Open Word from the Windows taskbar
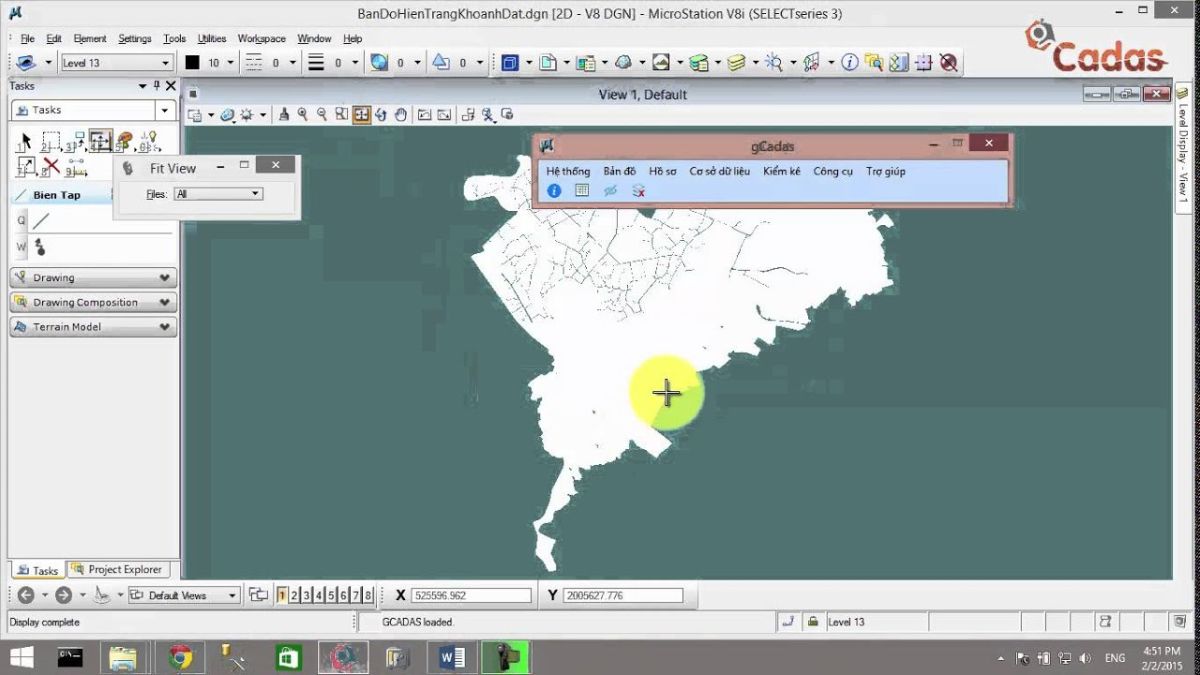The width and height of the screenshot is (1200, 675). point(452,657)
